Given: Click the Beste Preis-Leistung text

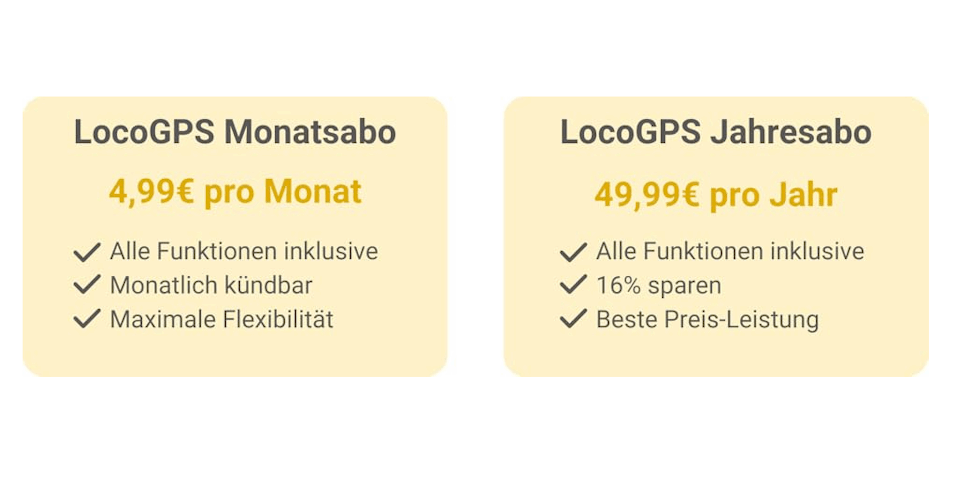Looking at the screenshot, I should 707,319.
